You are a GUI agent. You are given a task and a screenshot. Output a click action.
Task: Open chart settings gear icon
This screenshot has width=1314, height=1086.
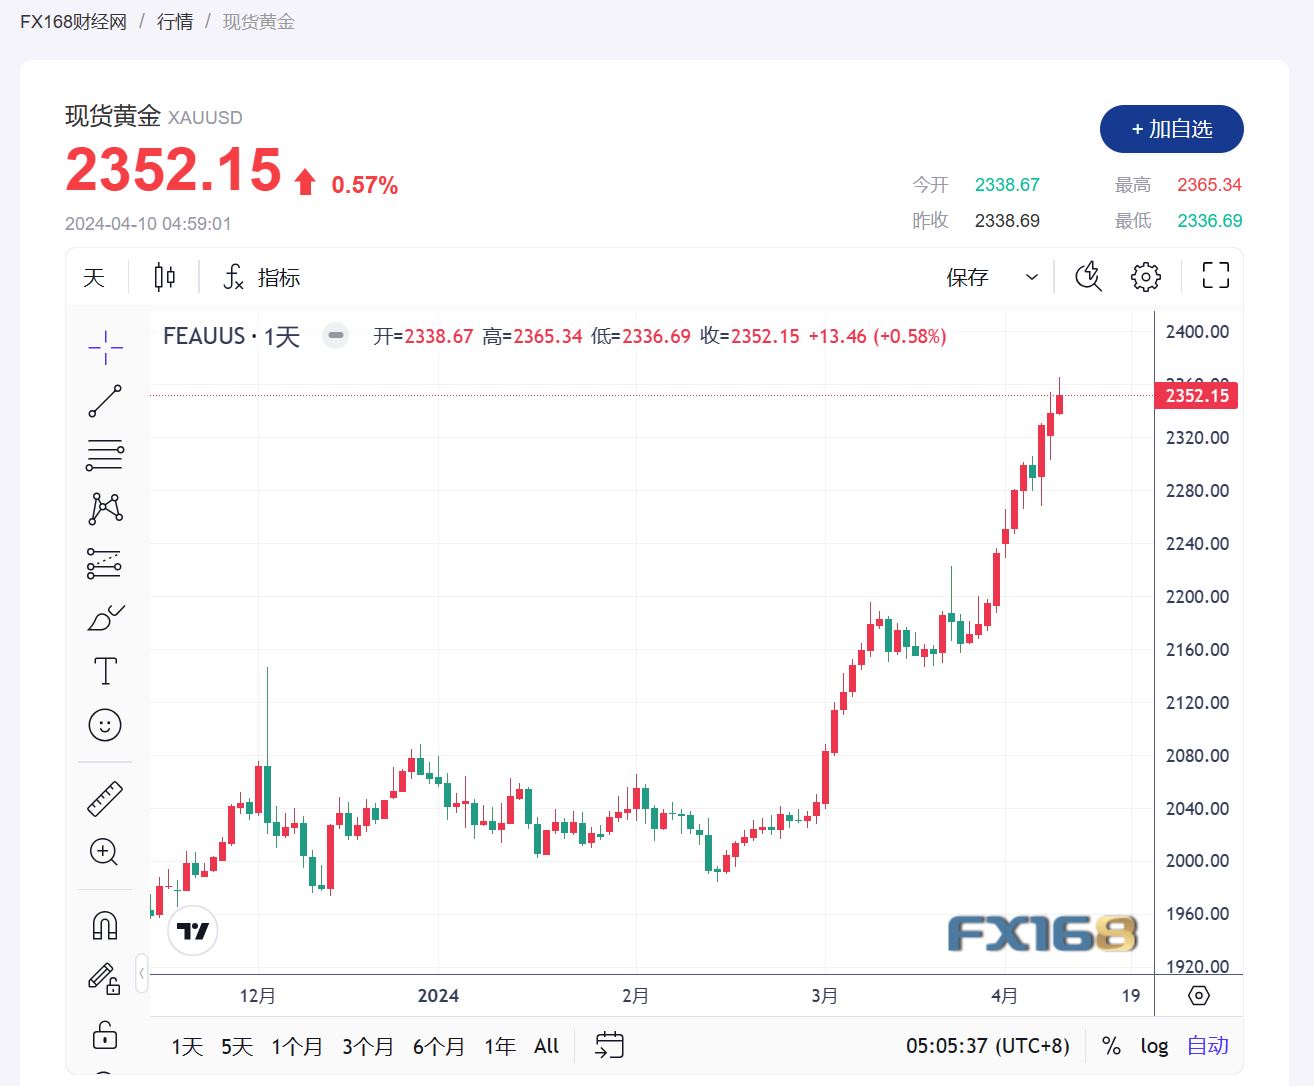[1146, 277]
